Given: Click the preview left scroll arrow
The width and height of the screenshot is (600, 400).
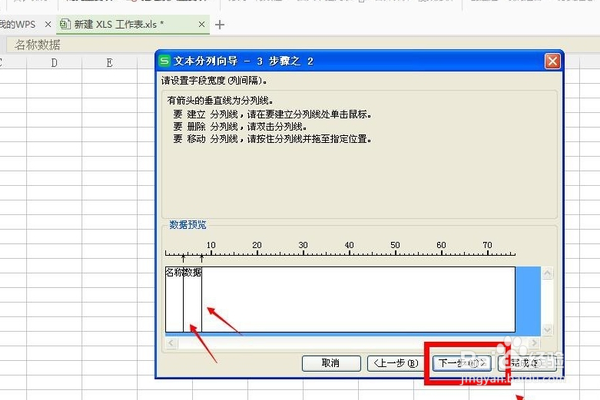Looking at the screenshot, I should click(171, 343).
